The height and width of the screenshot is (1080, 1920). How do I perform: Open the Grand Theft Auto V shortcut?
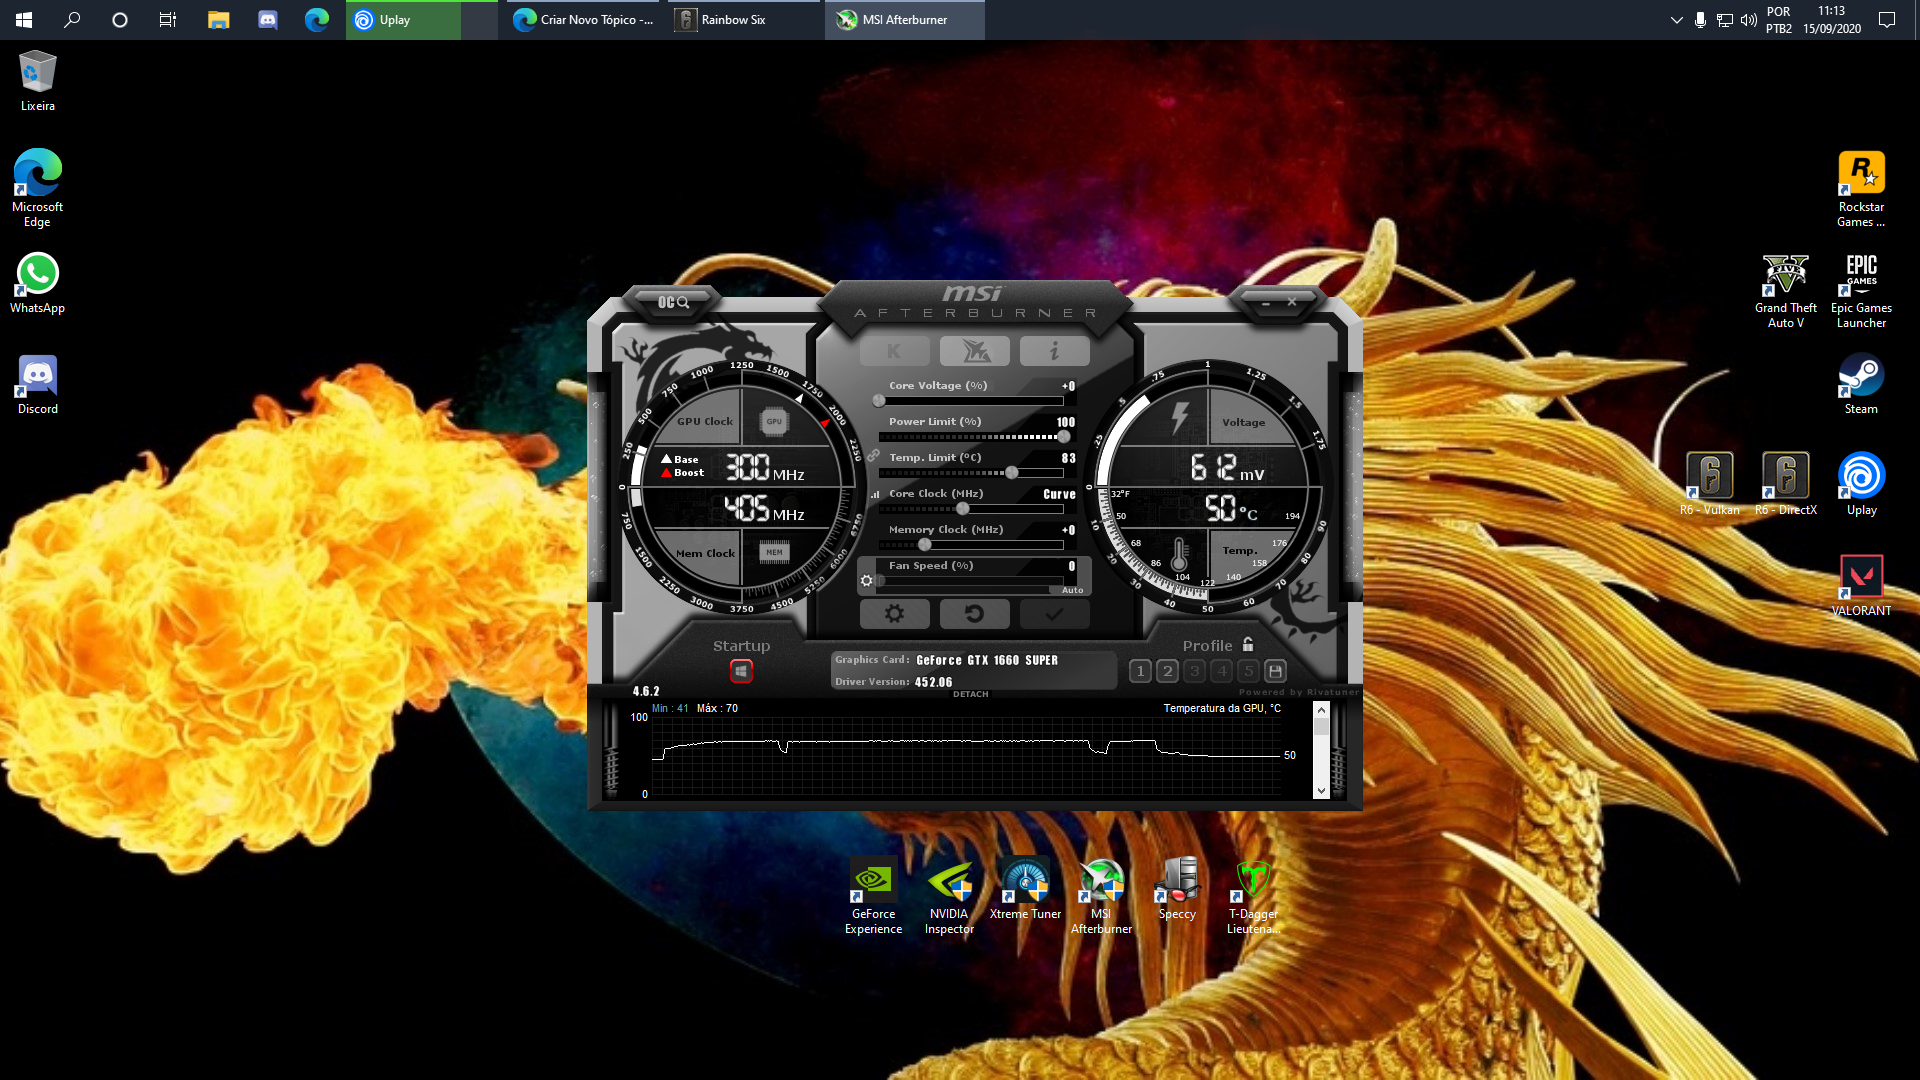pyautogui.click(x=1785, y=291)
